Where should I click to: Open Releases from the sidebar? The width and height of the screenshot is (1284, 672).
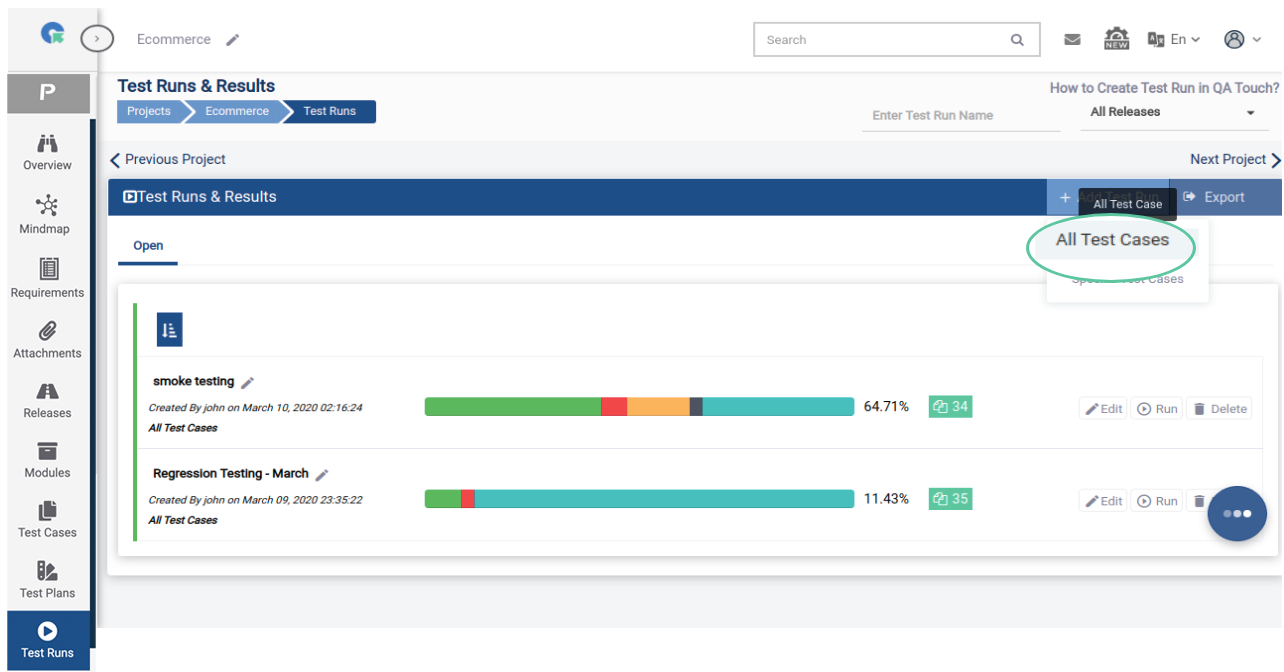[x=47, y=400]
